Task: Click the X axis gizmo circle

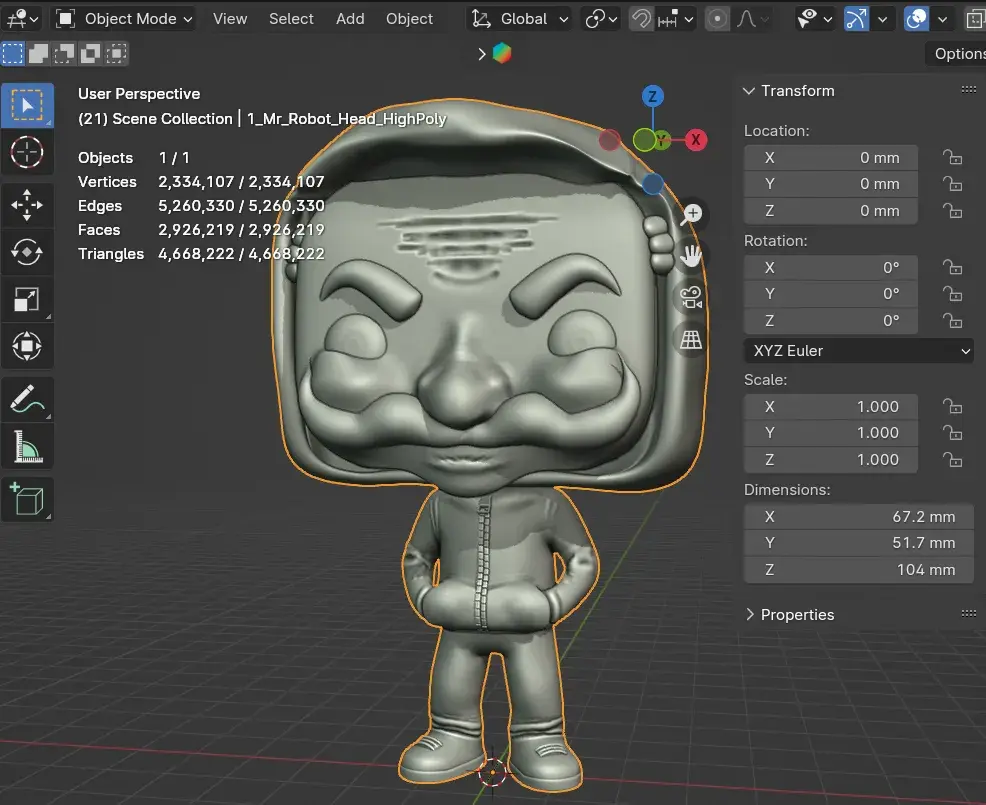Action: tap(696, 140)
